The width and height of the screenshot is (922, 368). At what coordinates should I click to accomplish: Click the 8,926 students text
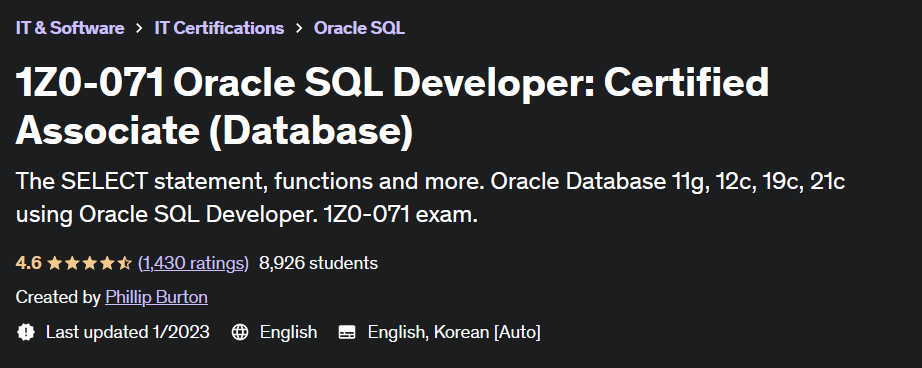click(318, 263)
